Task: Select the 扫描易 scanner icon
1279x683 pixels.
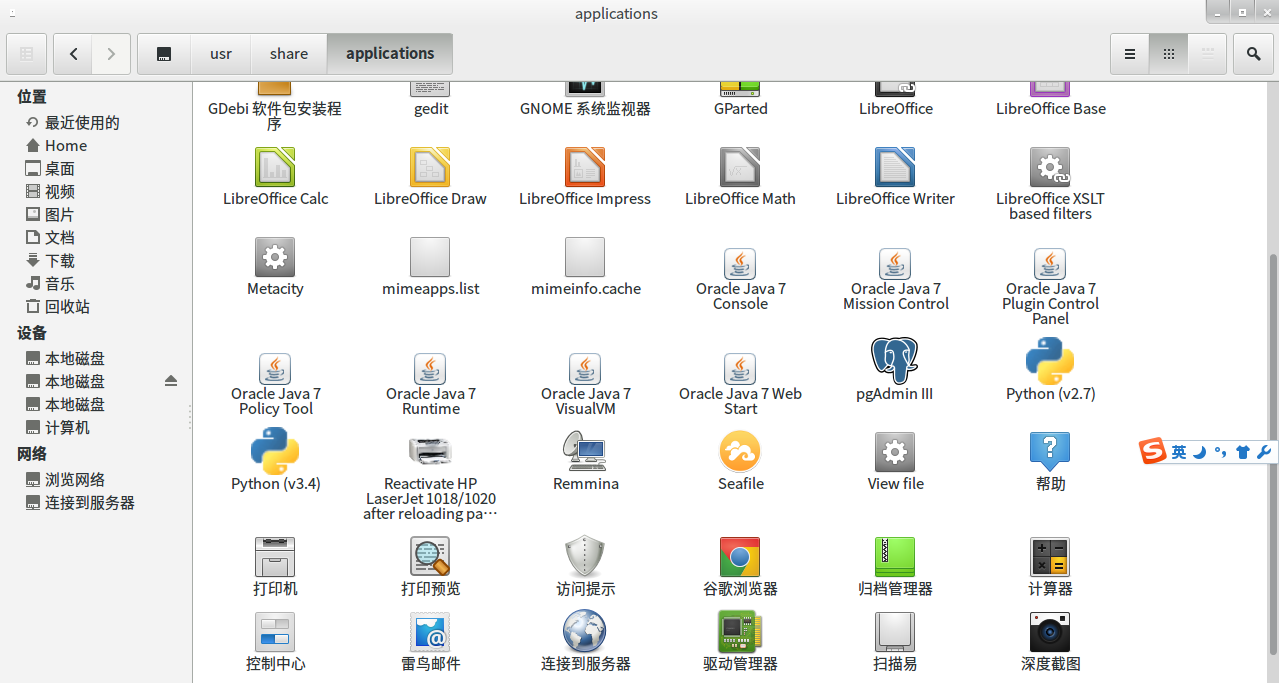Action: coord(895,632)
